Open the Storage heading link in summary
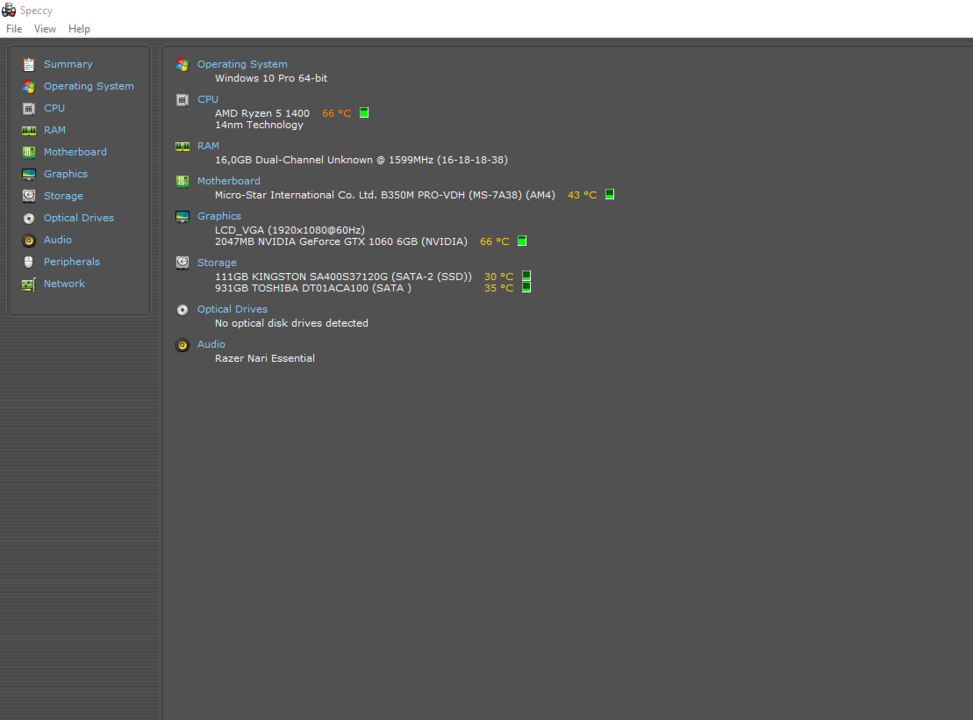973x720 pixels. (217, 263)
